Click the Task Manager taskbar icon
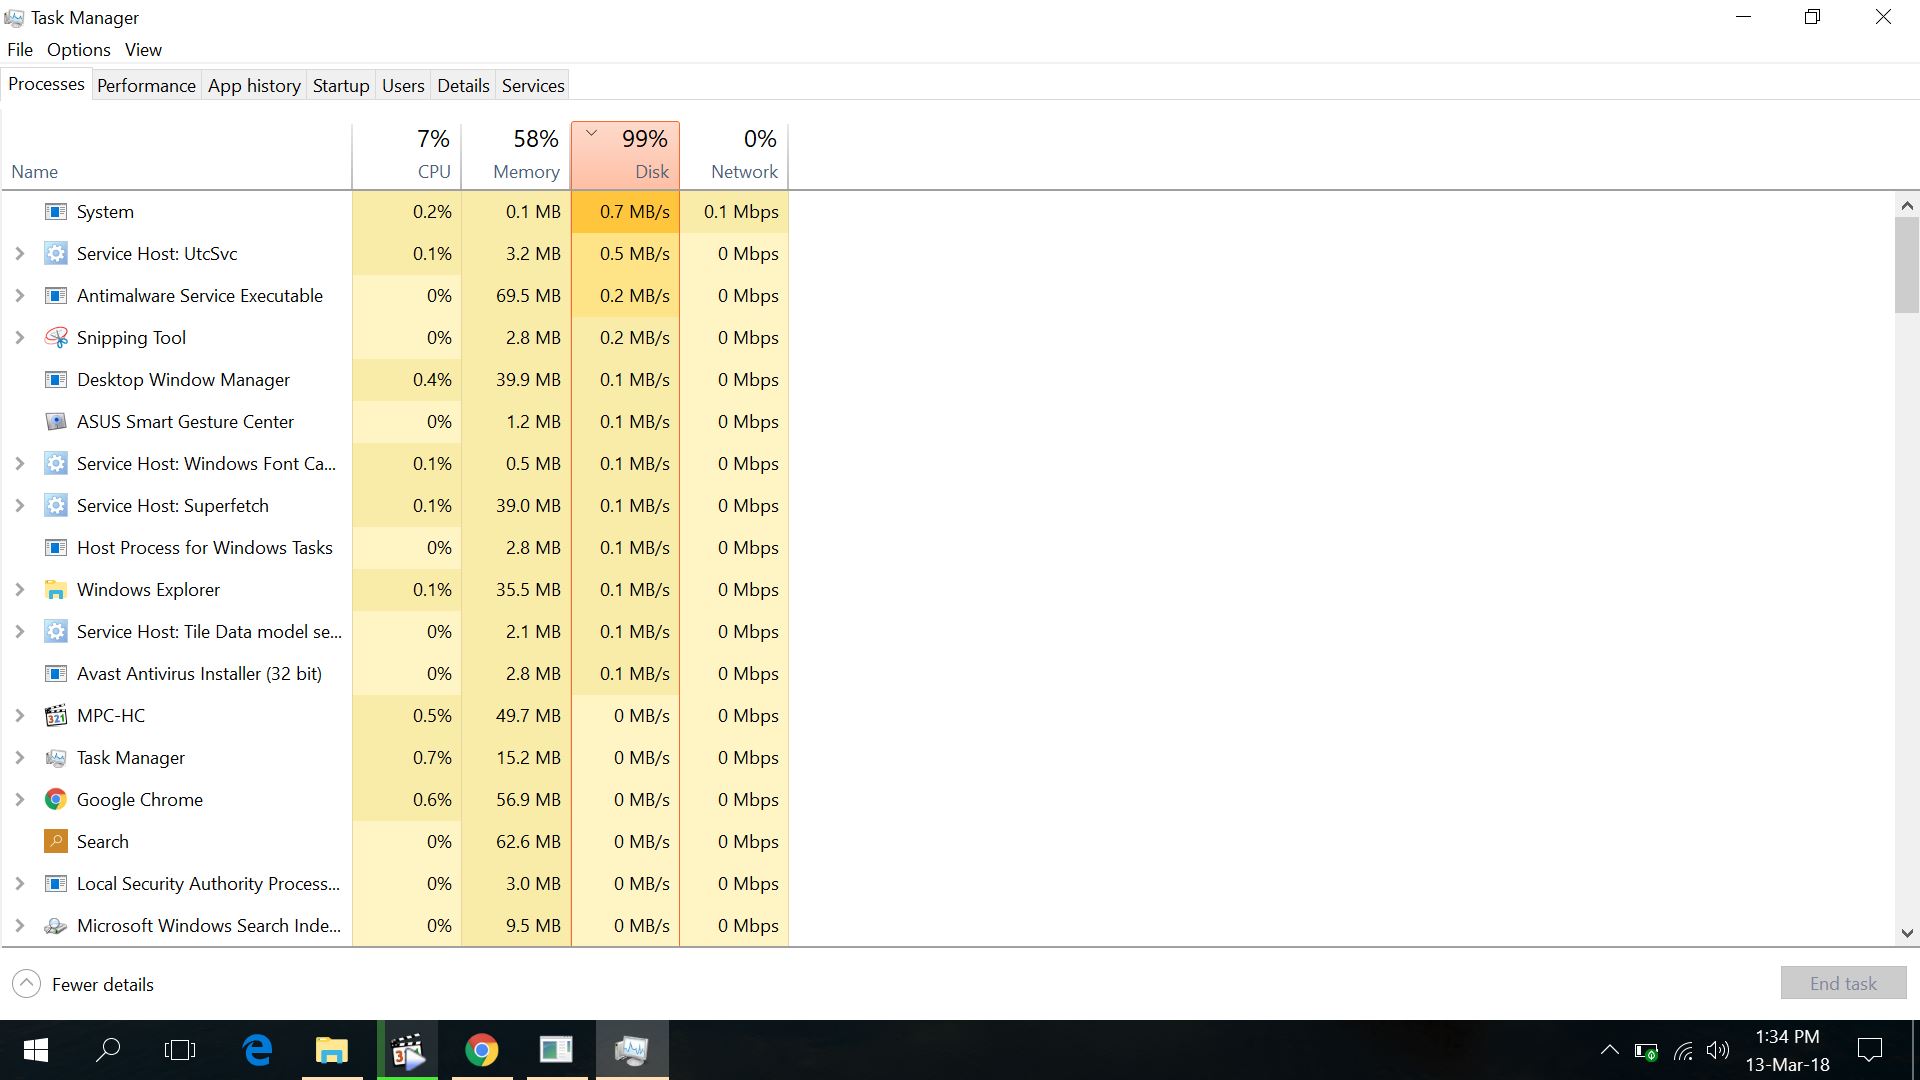This screenshot has width=1920, height=1080. 632,1050
